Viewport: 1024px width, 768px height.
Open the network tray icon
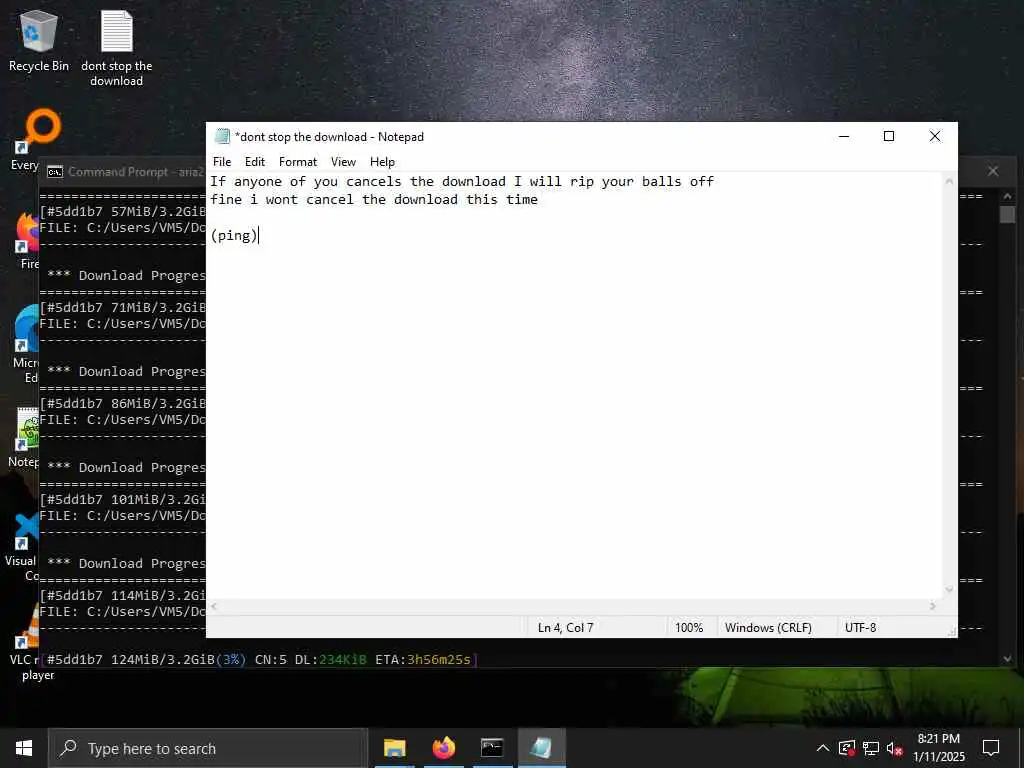point(871,748)
